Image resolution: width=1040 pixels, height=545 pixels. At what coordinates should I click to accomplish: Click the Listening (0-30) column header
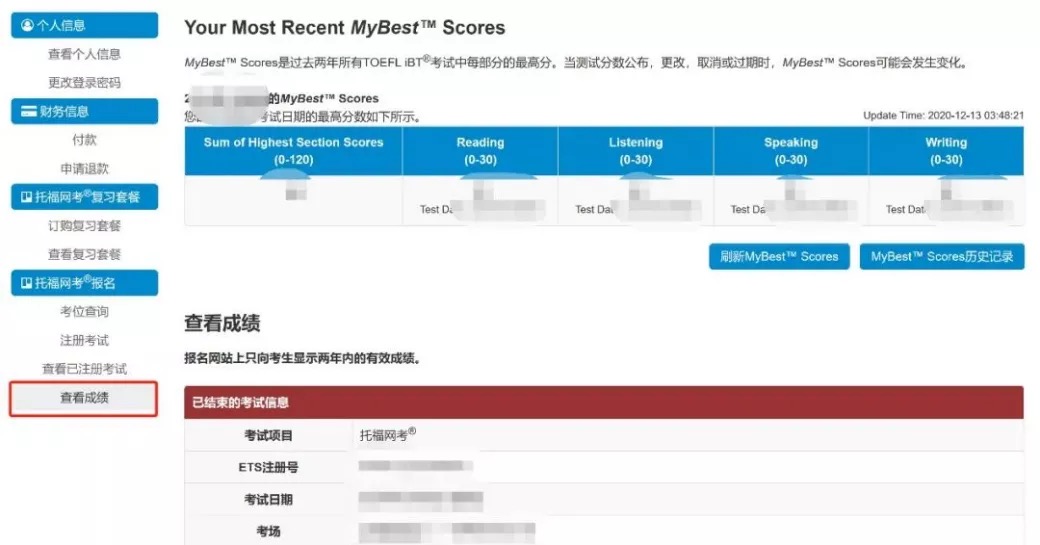(x=635, y=151)
